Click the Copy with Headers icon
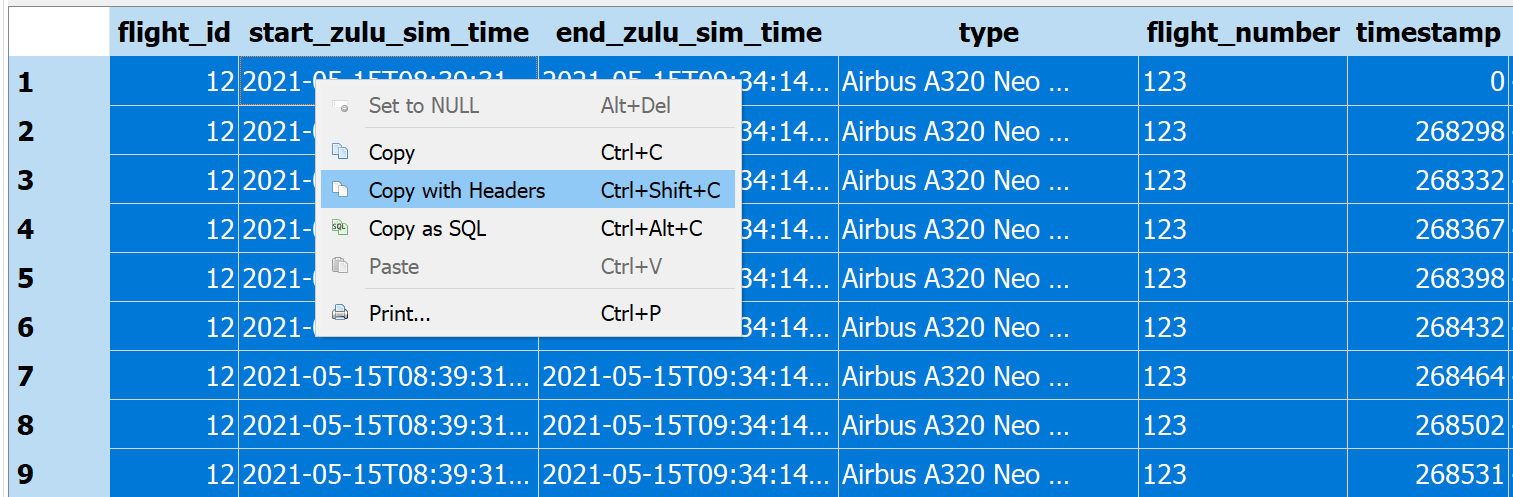1513x497 pixels. click(x=341, y=190)
